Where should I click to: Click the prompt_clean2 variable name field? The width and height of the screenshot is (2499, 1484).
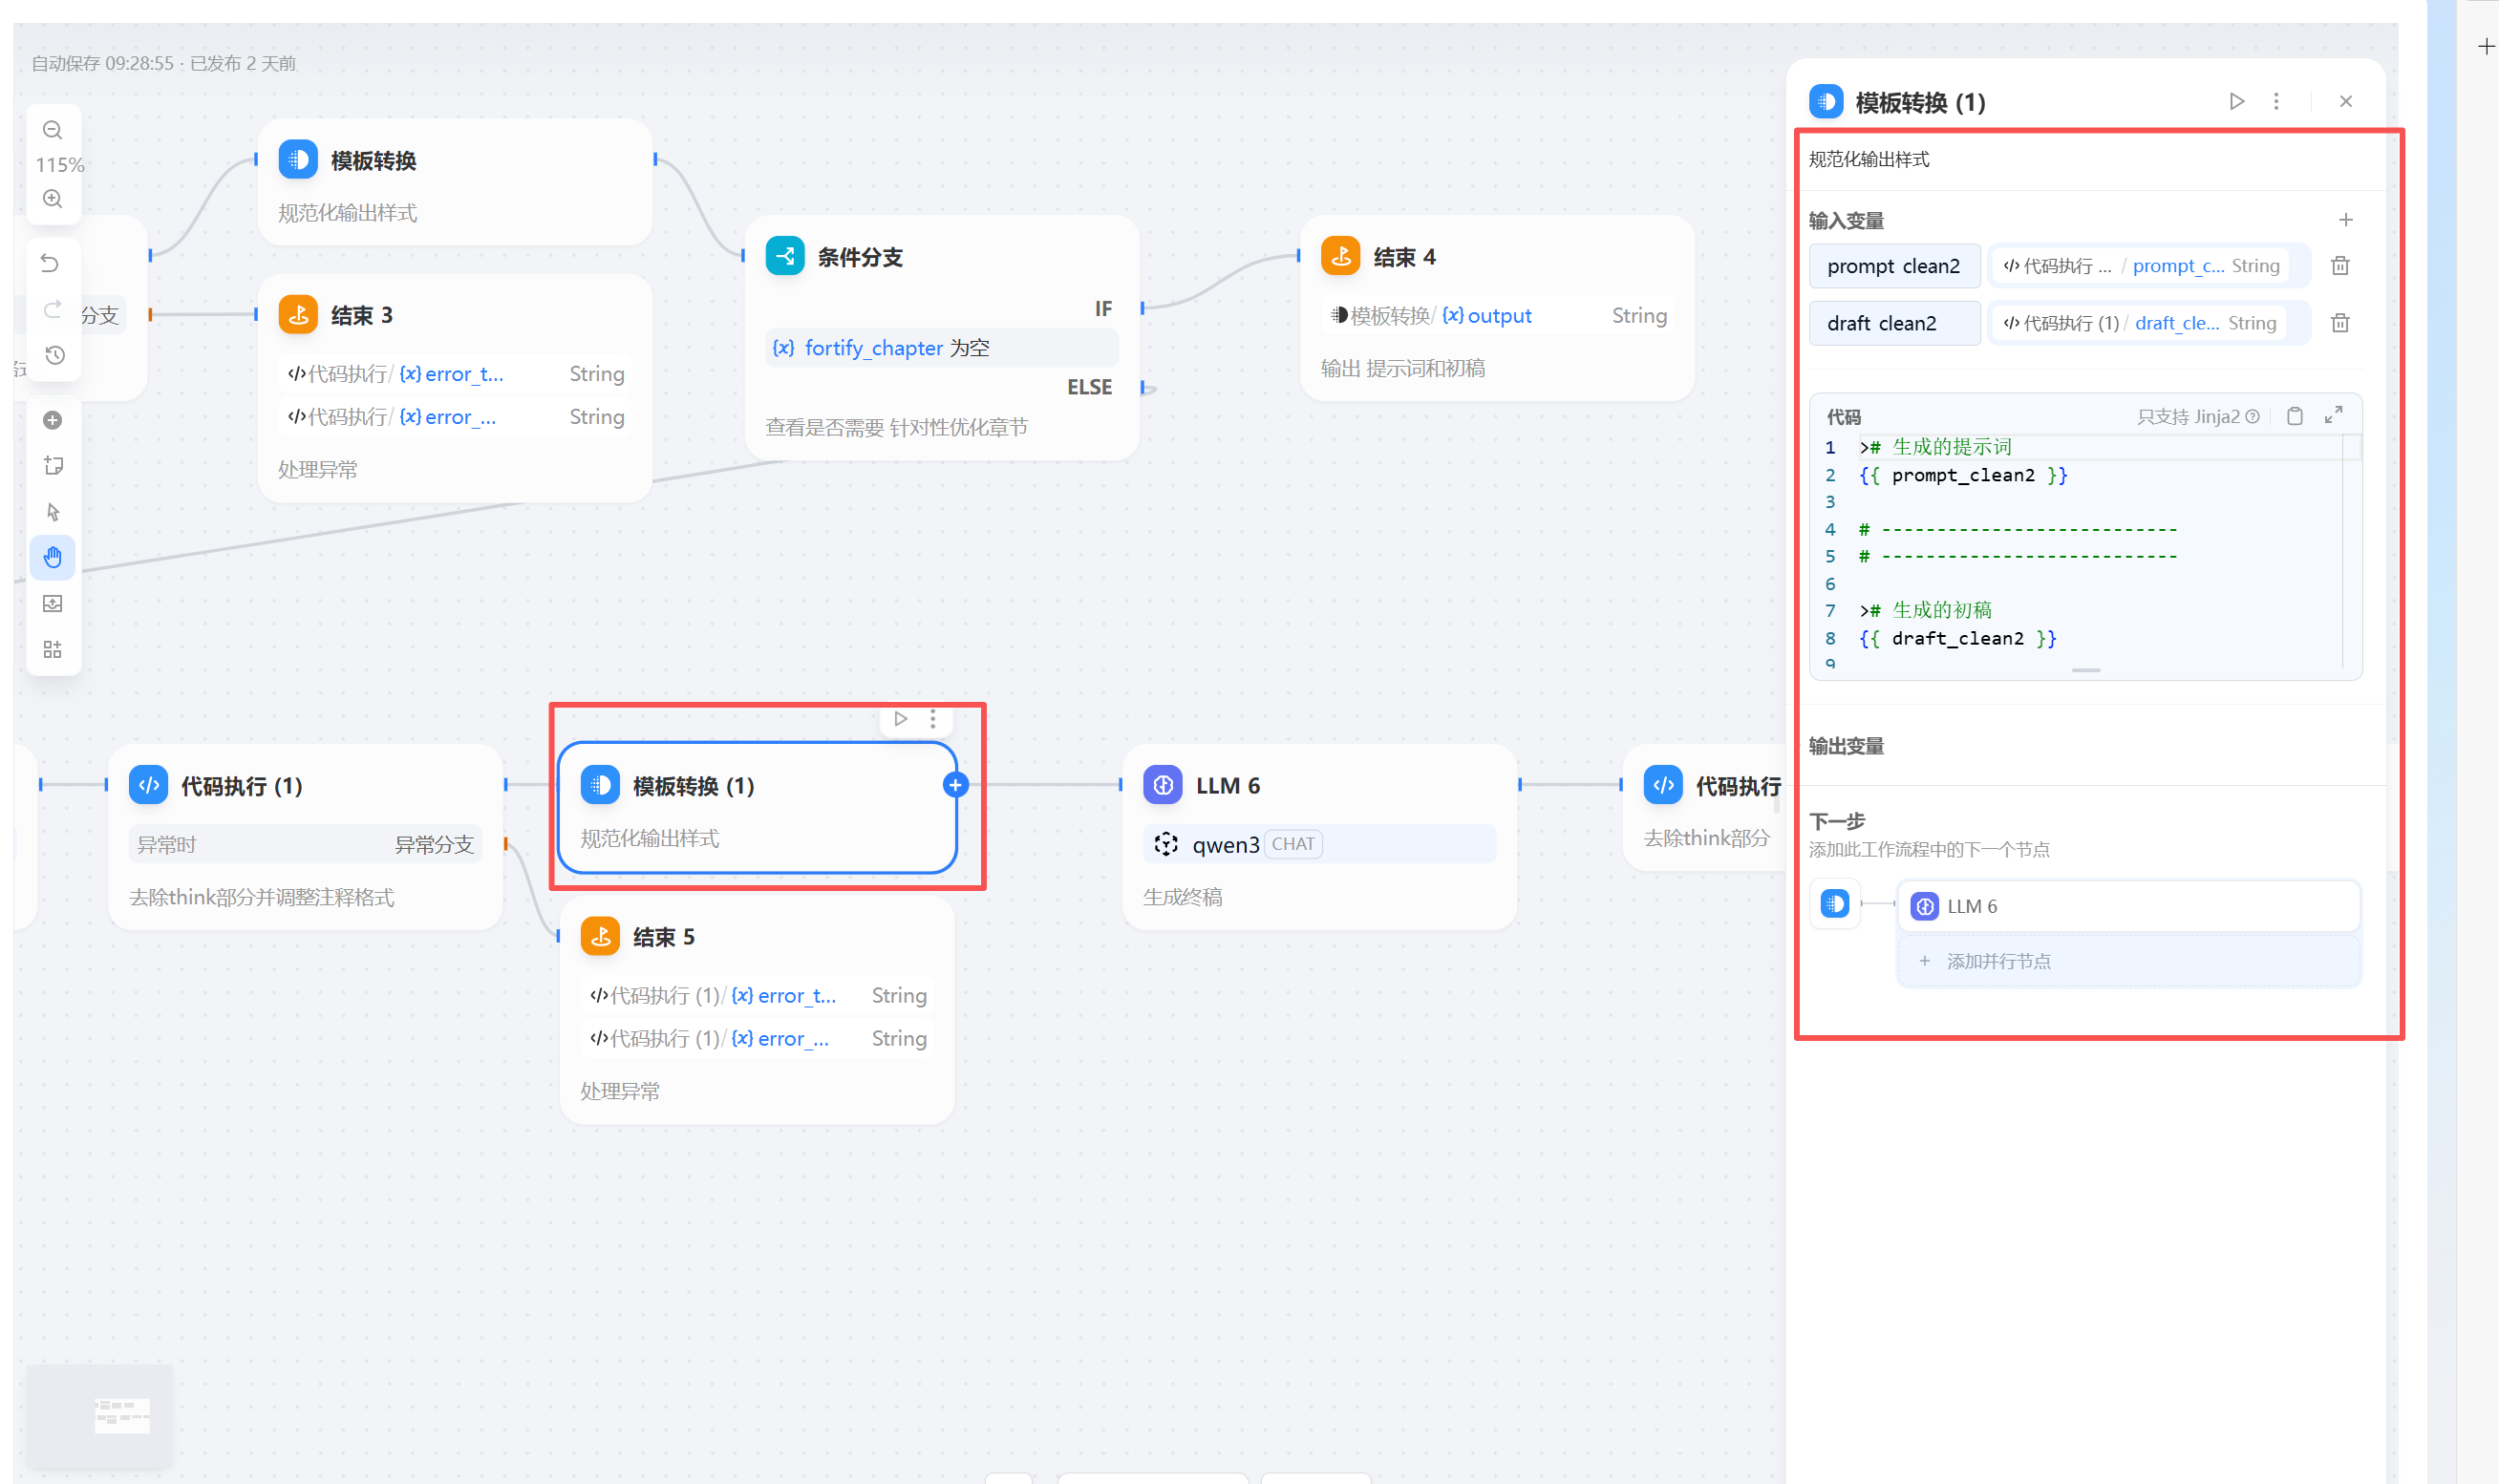1893,266
